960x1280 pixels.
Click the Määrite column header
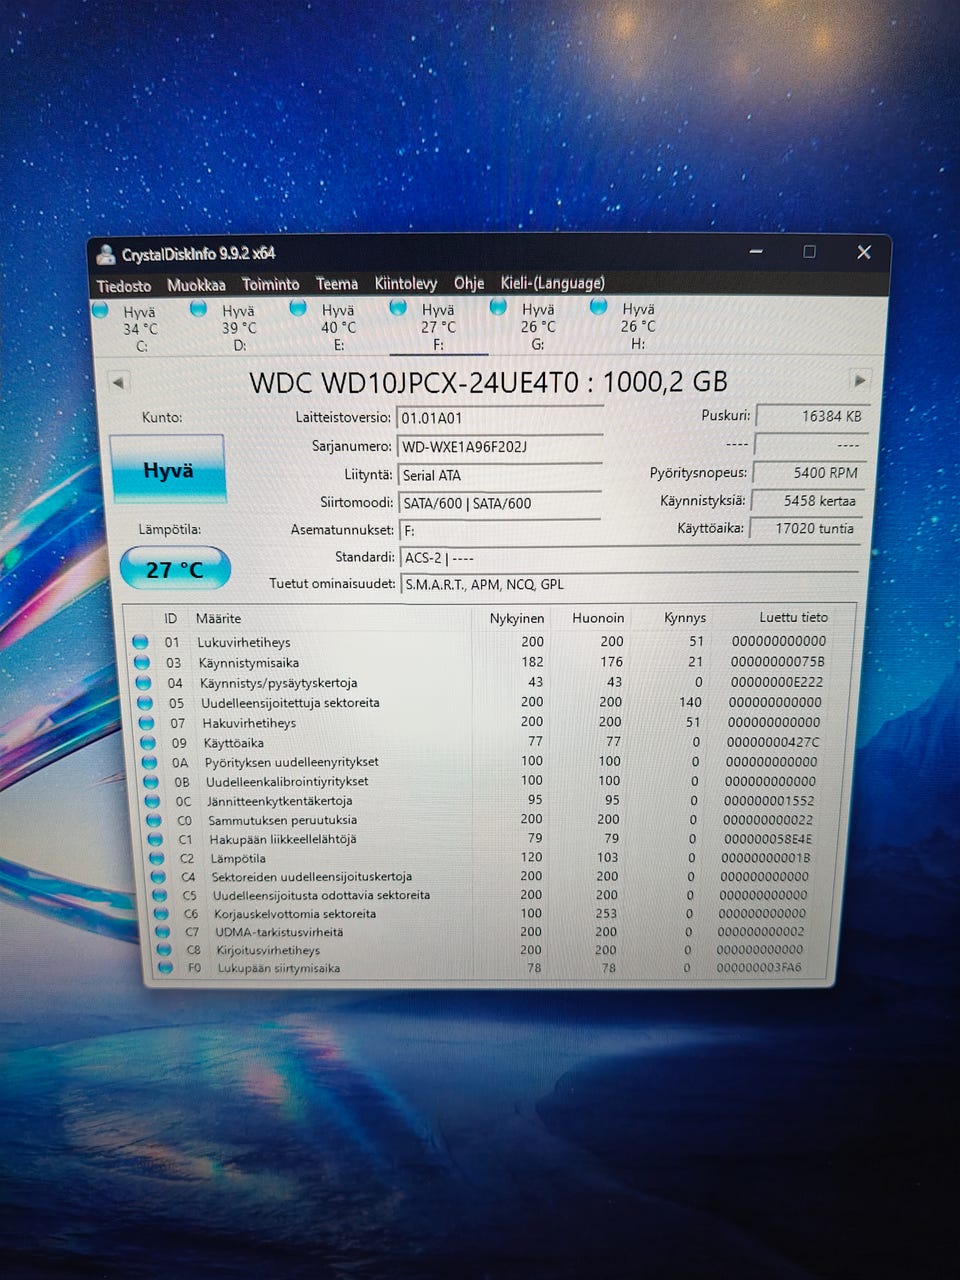tap(218, 619)
